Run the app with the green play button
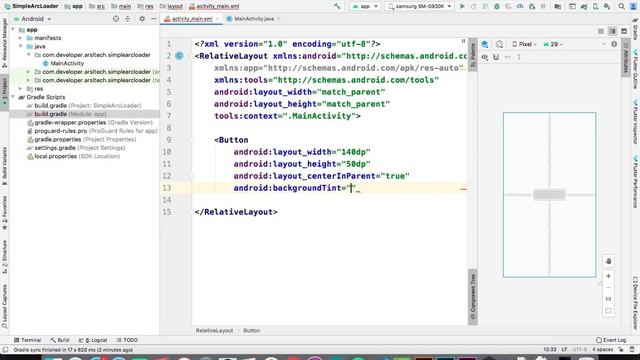The height and width of the screenshot is (360, 640). point(462,6)
